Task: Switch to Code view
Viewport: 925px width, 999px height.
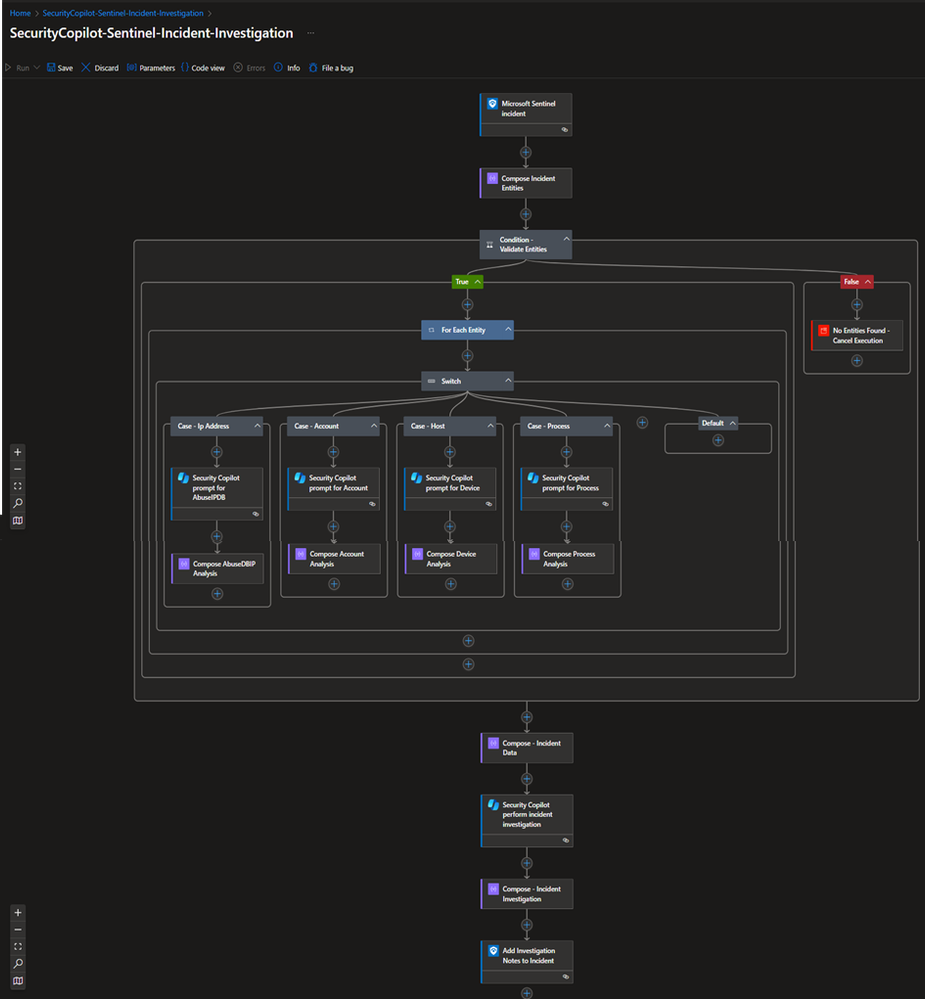Action: click(203, 68)
